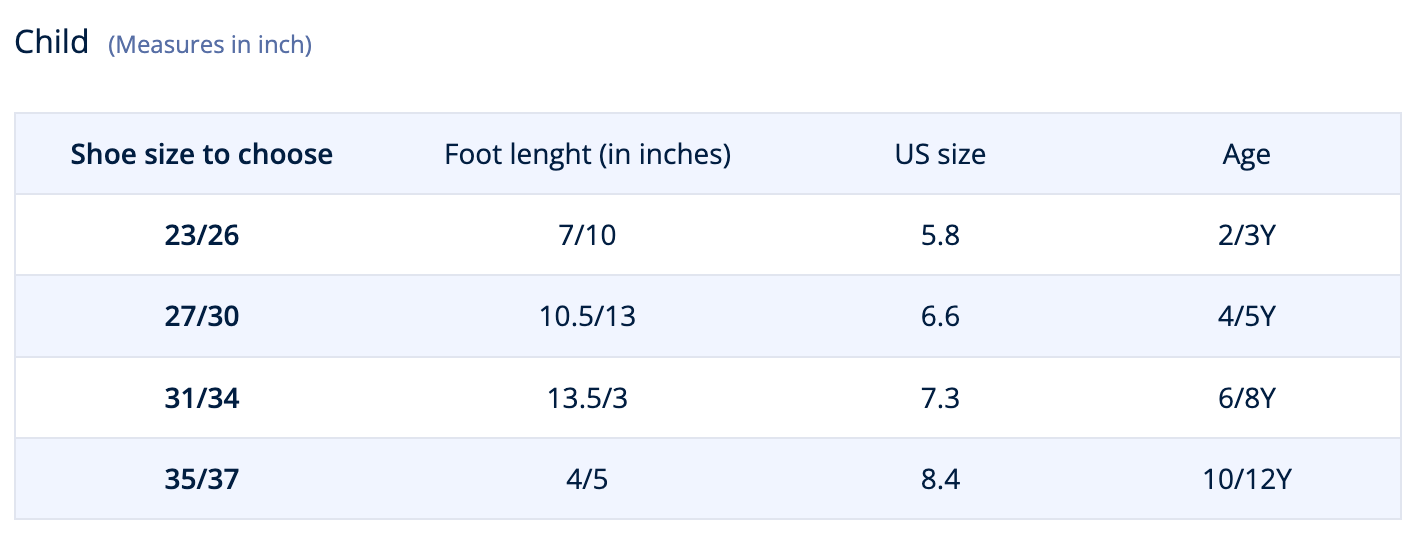Select the 7.3 US size cell

coord(940,398)
